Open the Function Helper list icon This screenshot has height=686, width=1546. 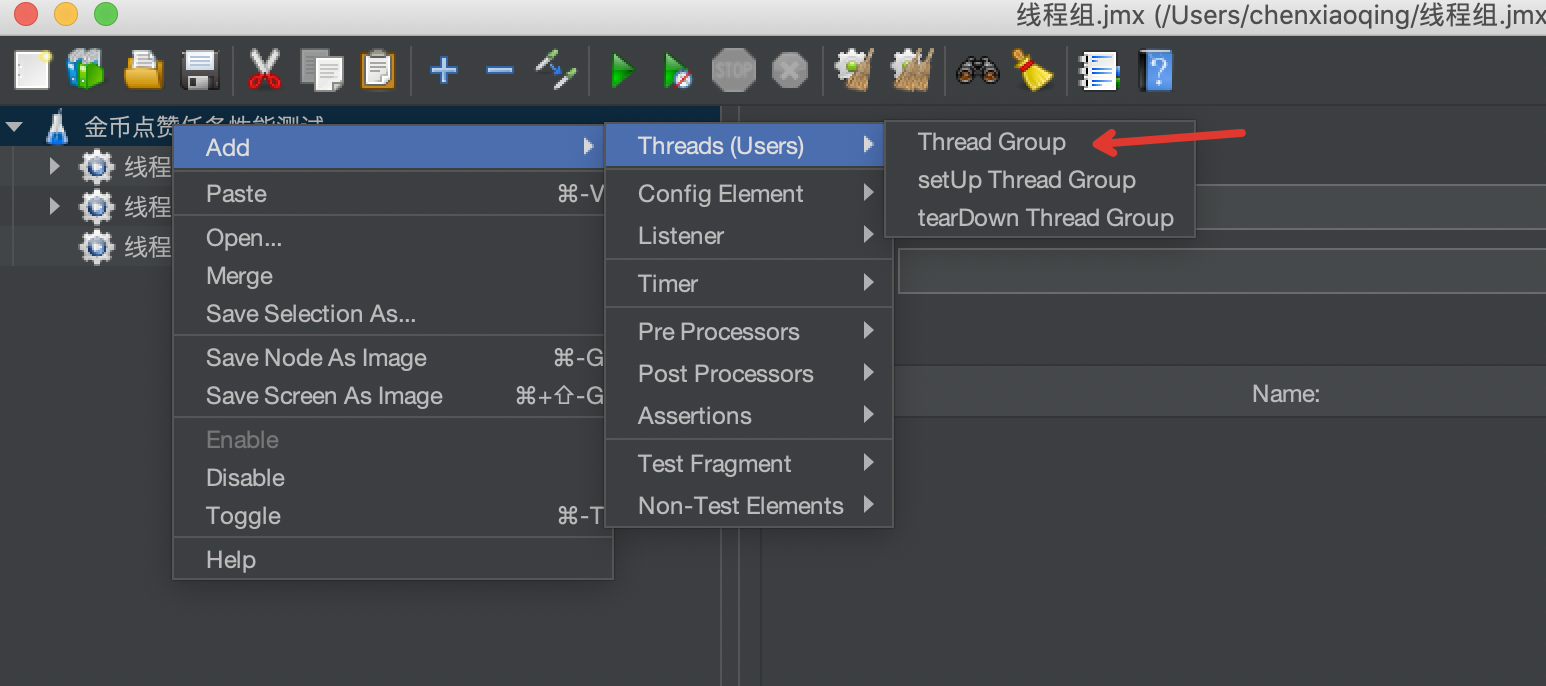1097,71
